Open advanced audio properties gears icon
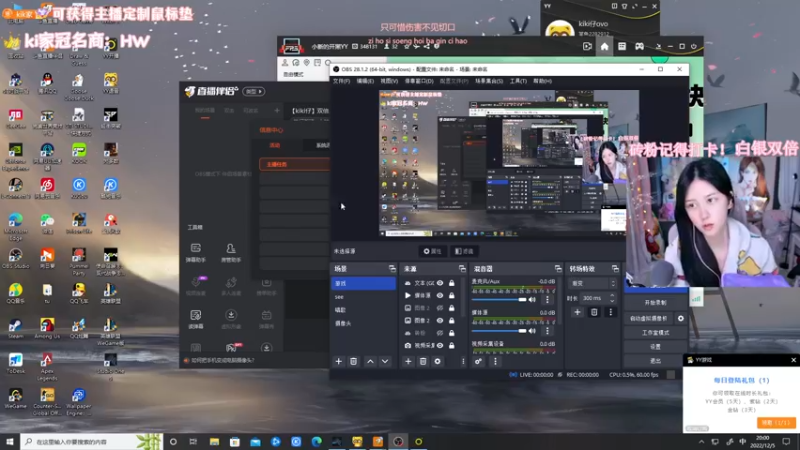 (478, 361)
